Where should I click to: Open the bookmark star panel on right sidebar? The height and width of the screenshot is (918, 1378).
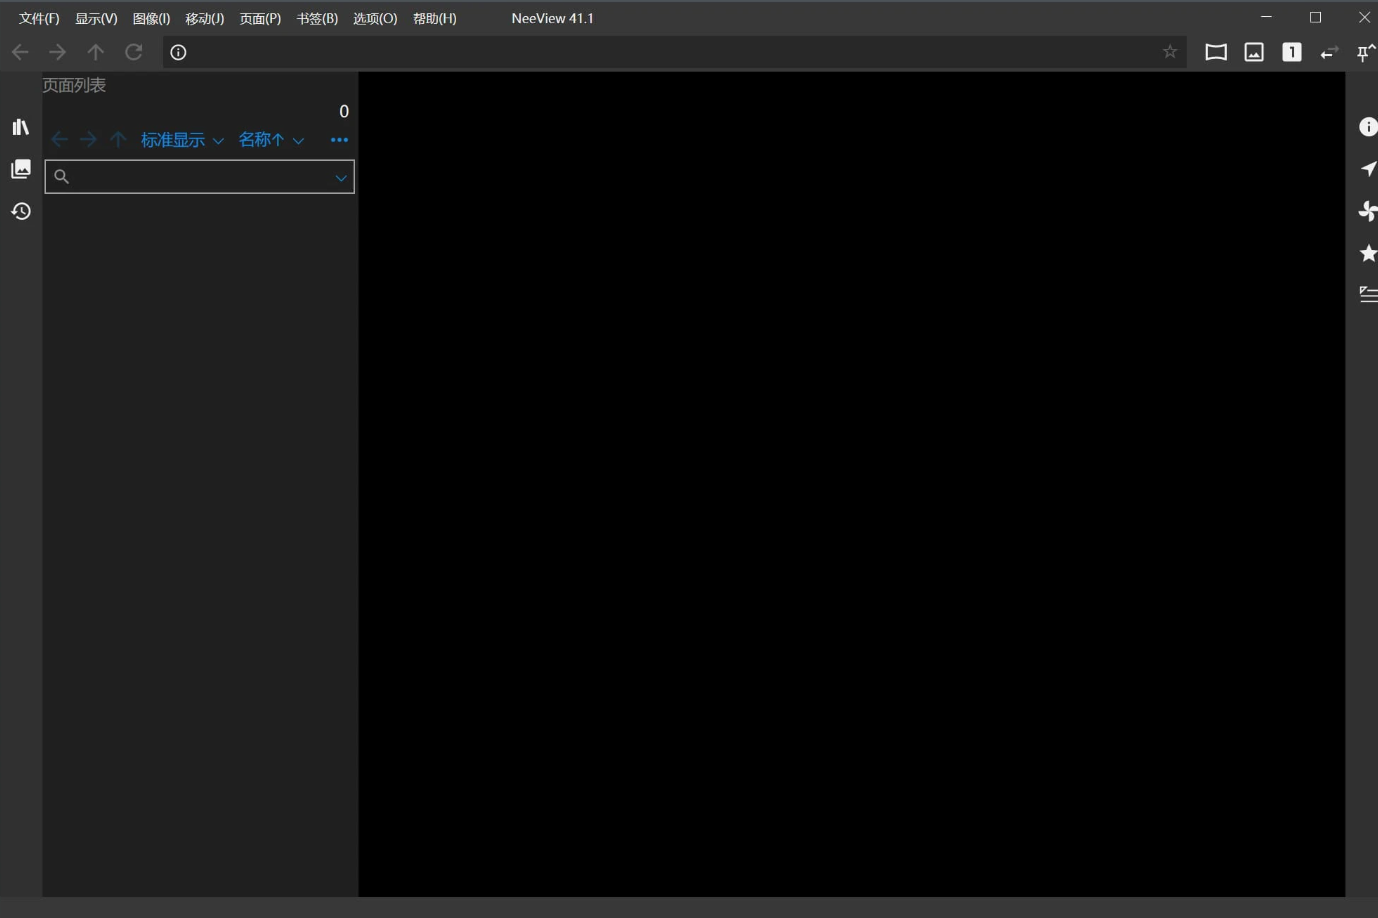click(x=1367, y=253)
